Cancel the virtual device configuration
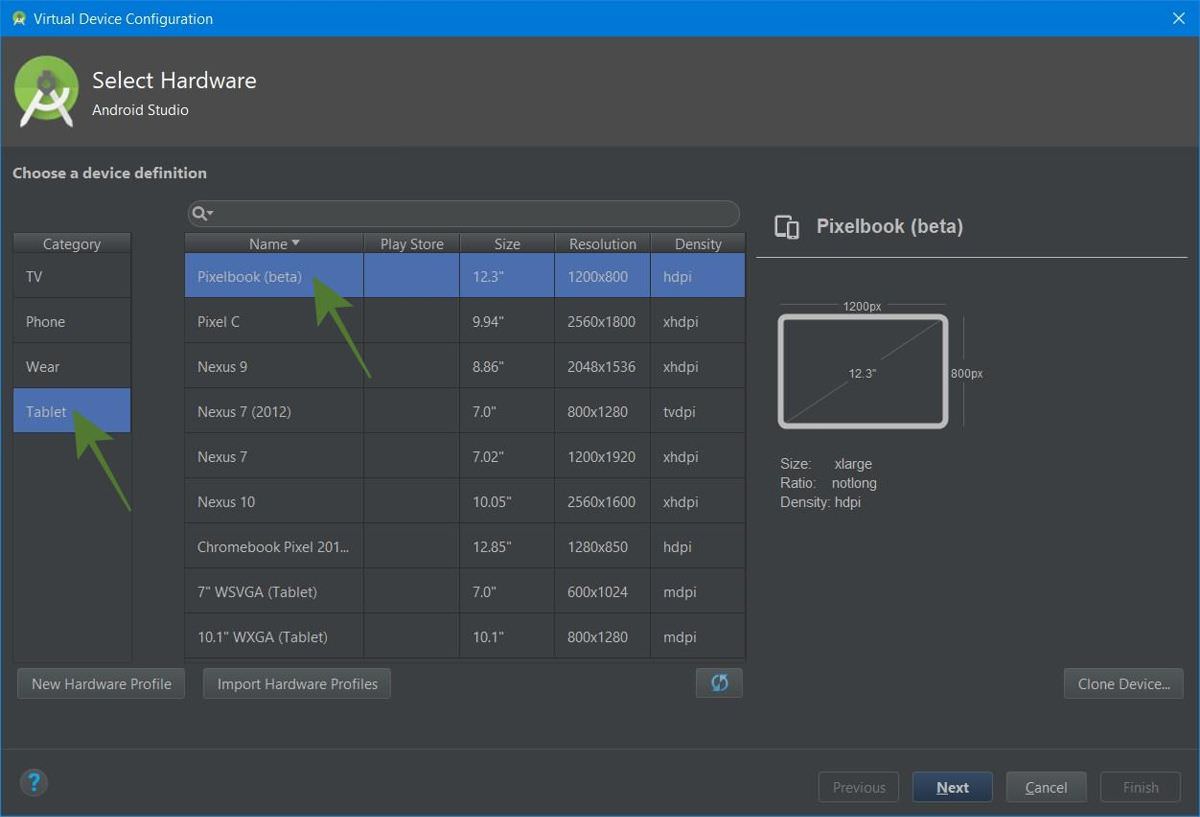1200x817 pixels. click(1045, 787)
